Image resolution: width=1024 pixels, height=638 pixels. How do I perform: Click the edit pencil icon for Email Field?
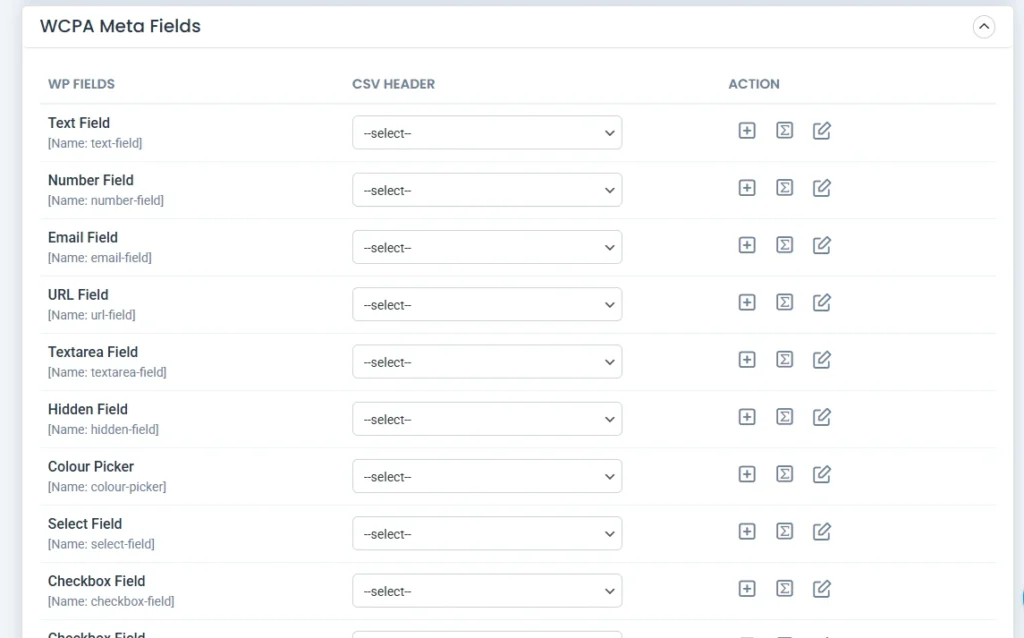822,245
